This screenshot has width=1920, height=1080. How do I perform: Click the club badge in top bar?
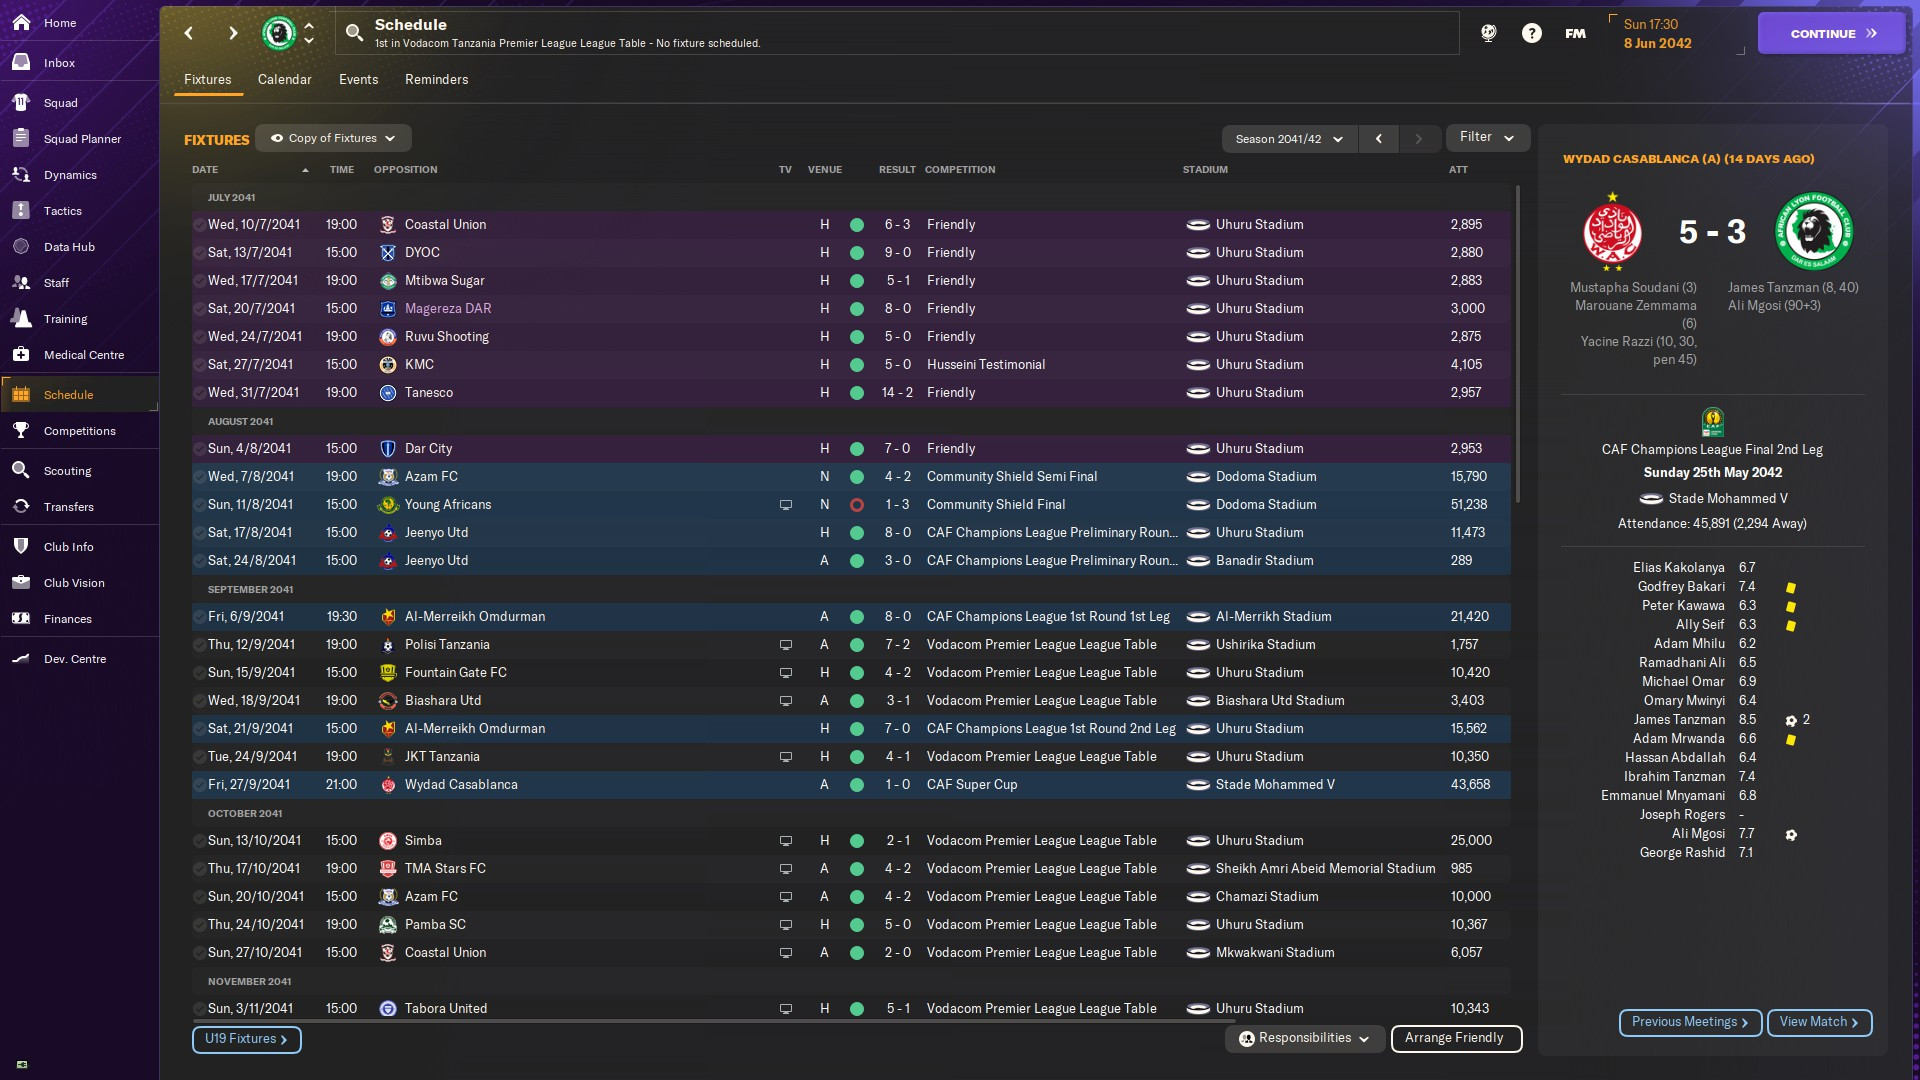[x=279, y=33]
